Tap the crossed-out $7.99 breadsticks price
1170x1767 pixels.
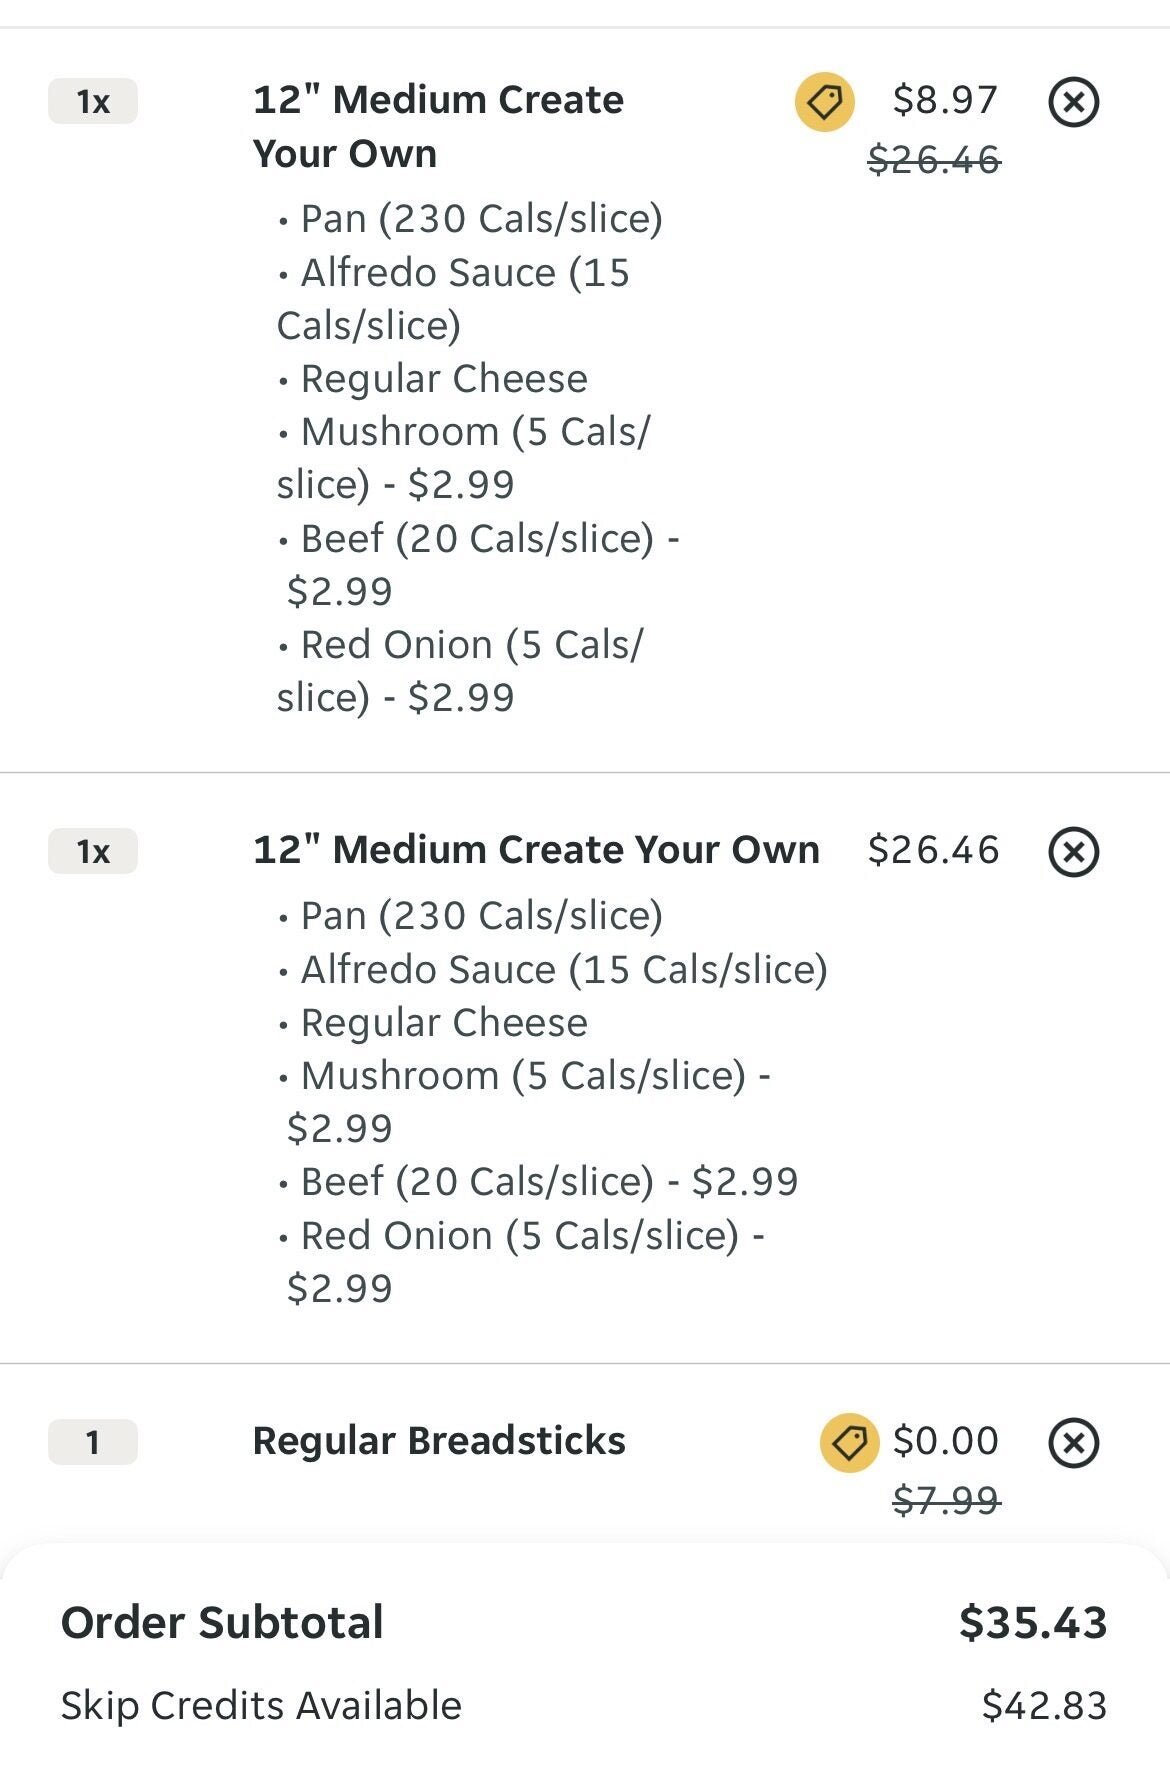[945, 1500]
